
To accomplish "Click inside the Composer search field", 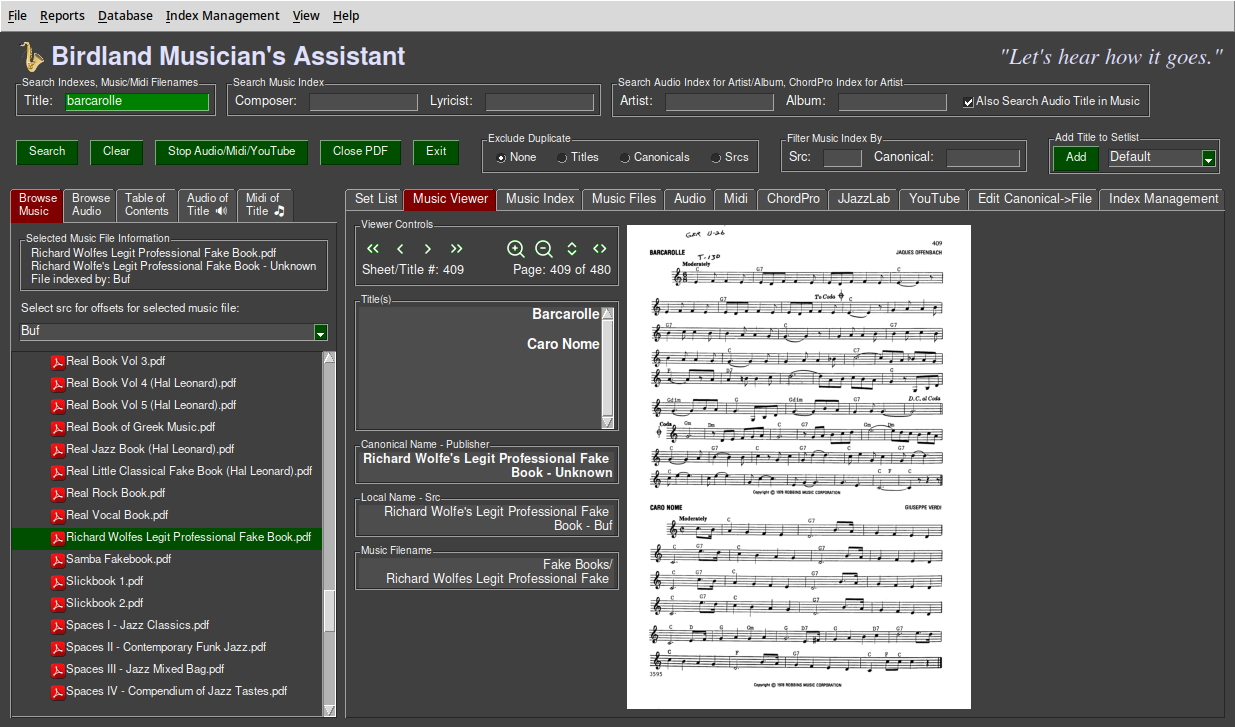I will pos(363,100).
